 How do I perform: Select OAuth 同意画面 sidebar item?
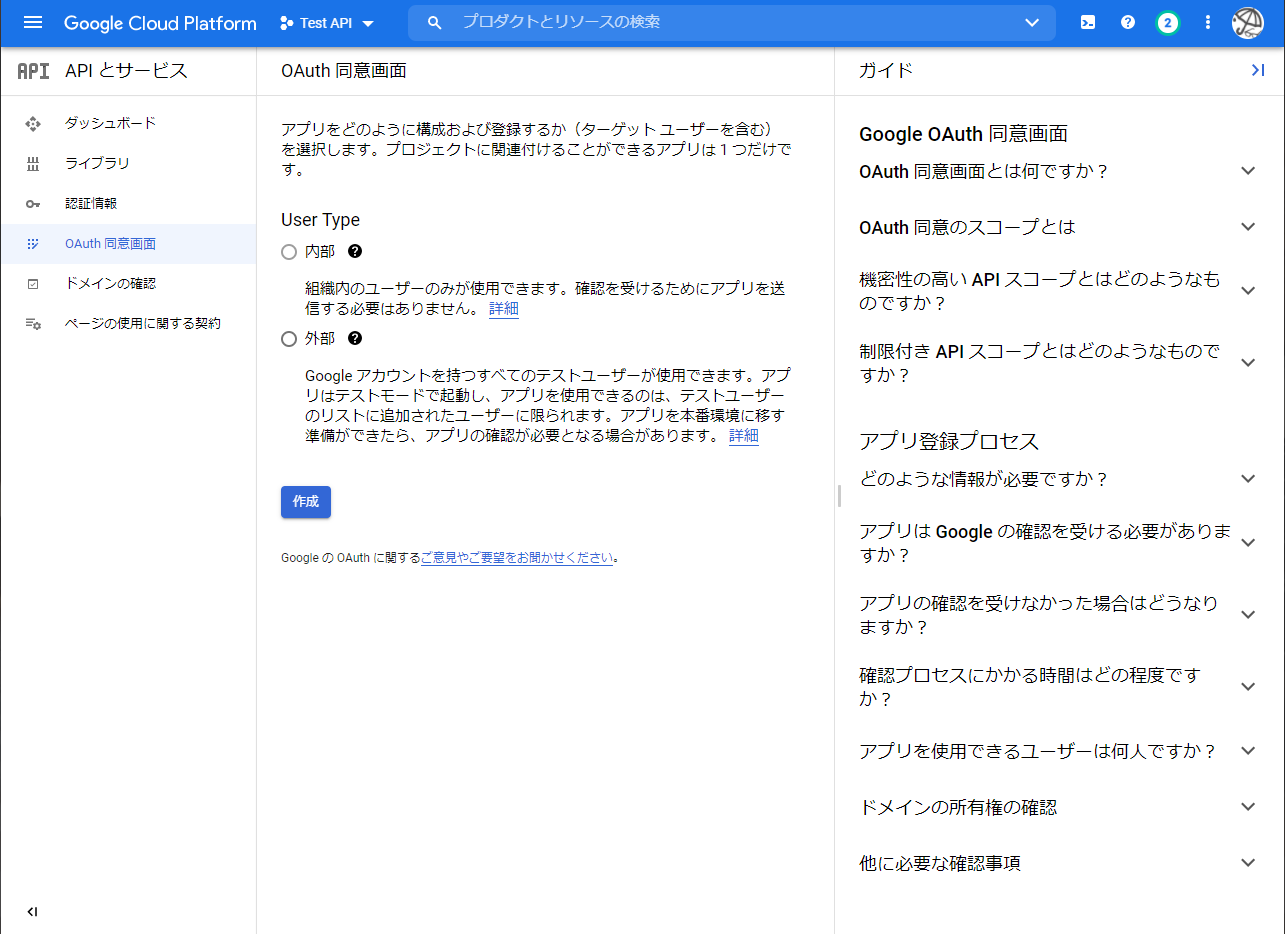pos(128,244)
